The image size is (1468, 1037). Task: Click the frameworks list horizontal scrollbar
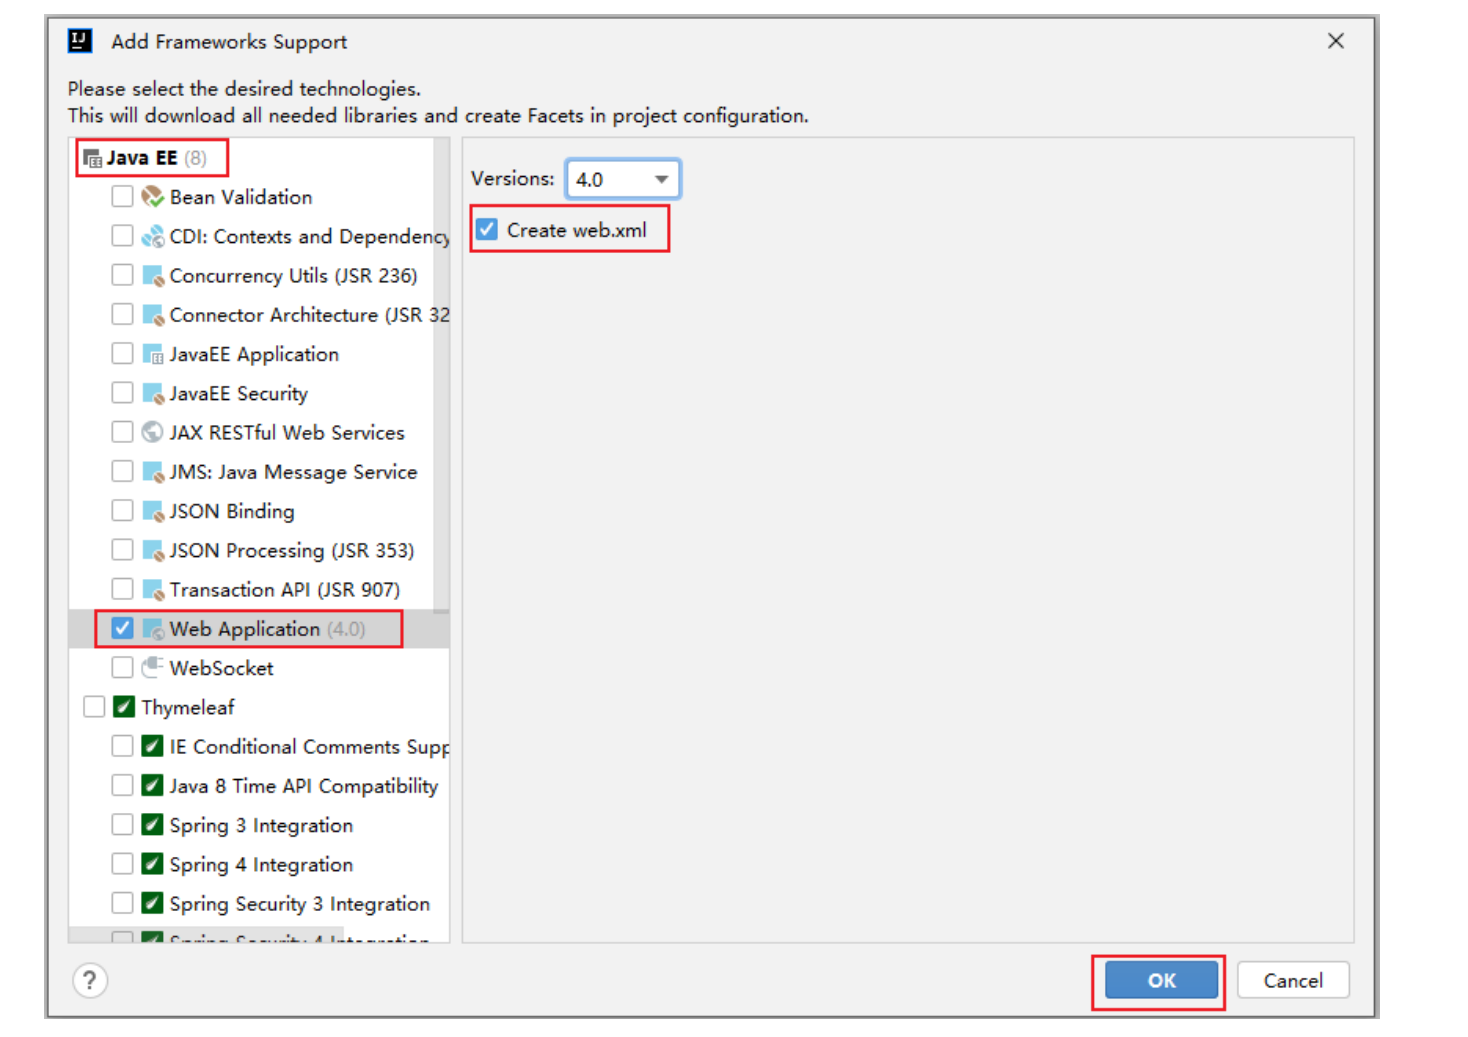coord(206,935)
